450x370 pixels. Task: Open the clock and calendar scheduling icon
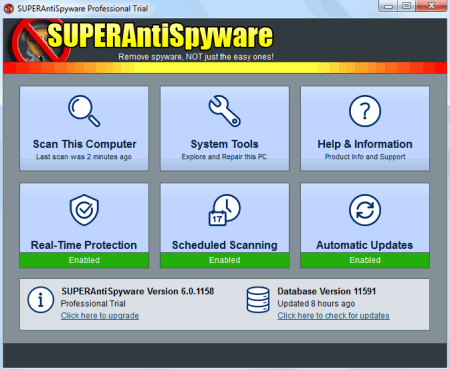(x=224, y=210)
